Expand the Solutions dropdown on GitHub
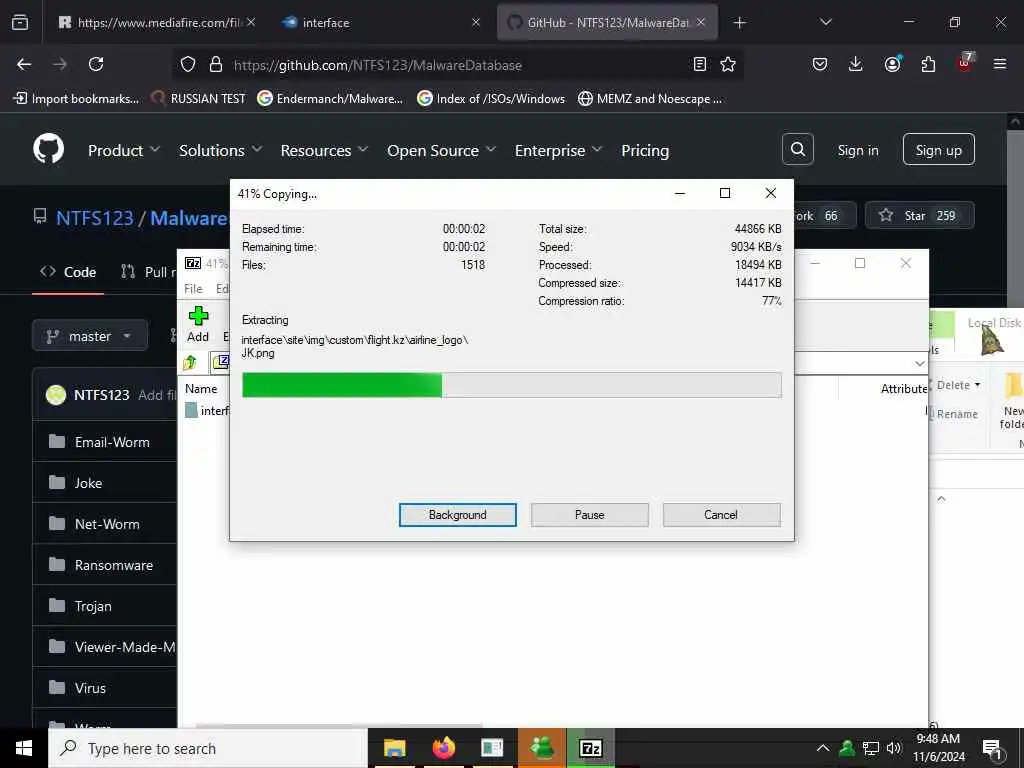This screenshot has height=768, width=1024. click(221, 150)
